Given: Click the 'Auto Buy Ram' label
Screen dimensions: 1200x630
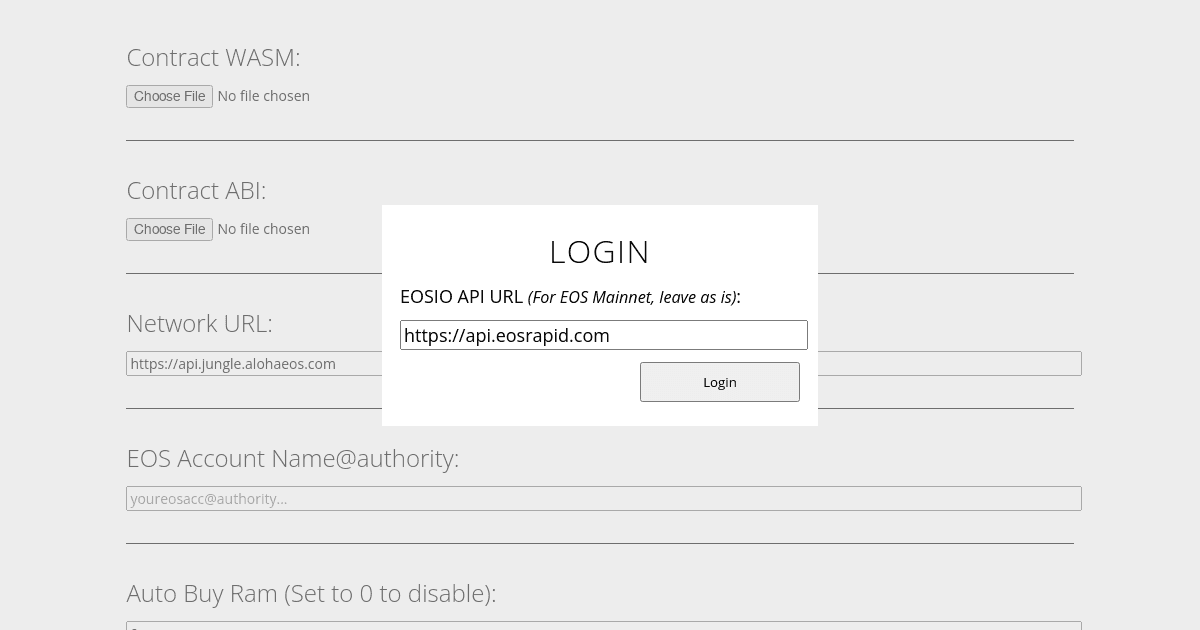Looking at the screenshot, I should tap(311, 593).
